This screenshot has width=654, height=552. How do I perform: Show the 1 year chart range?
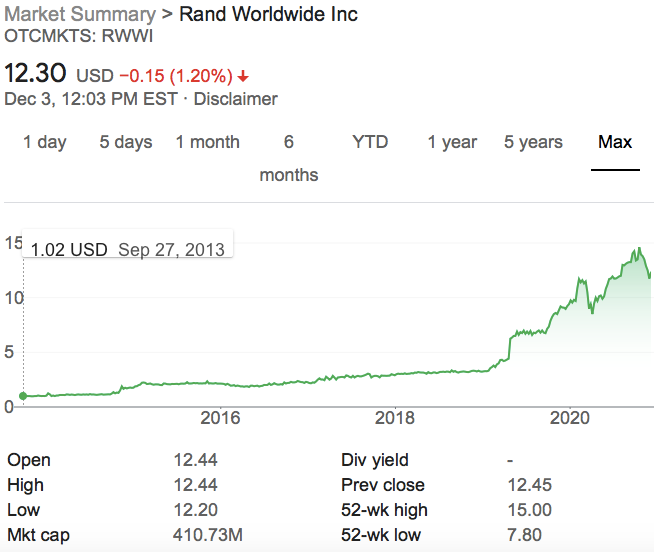coord(452,142)
